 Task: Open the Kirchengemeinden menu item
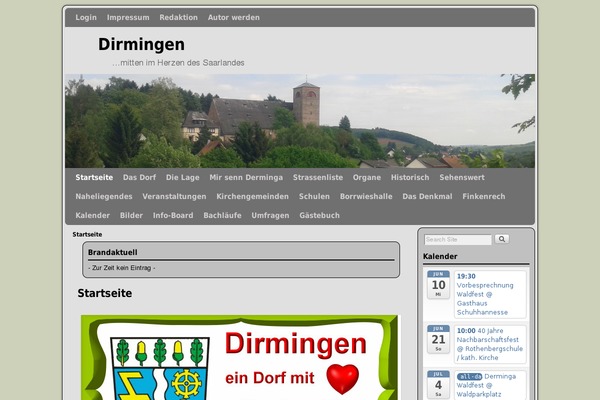[253, 196]
